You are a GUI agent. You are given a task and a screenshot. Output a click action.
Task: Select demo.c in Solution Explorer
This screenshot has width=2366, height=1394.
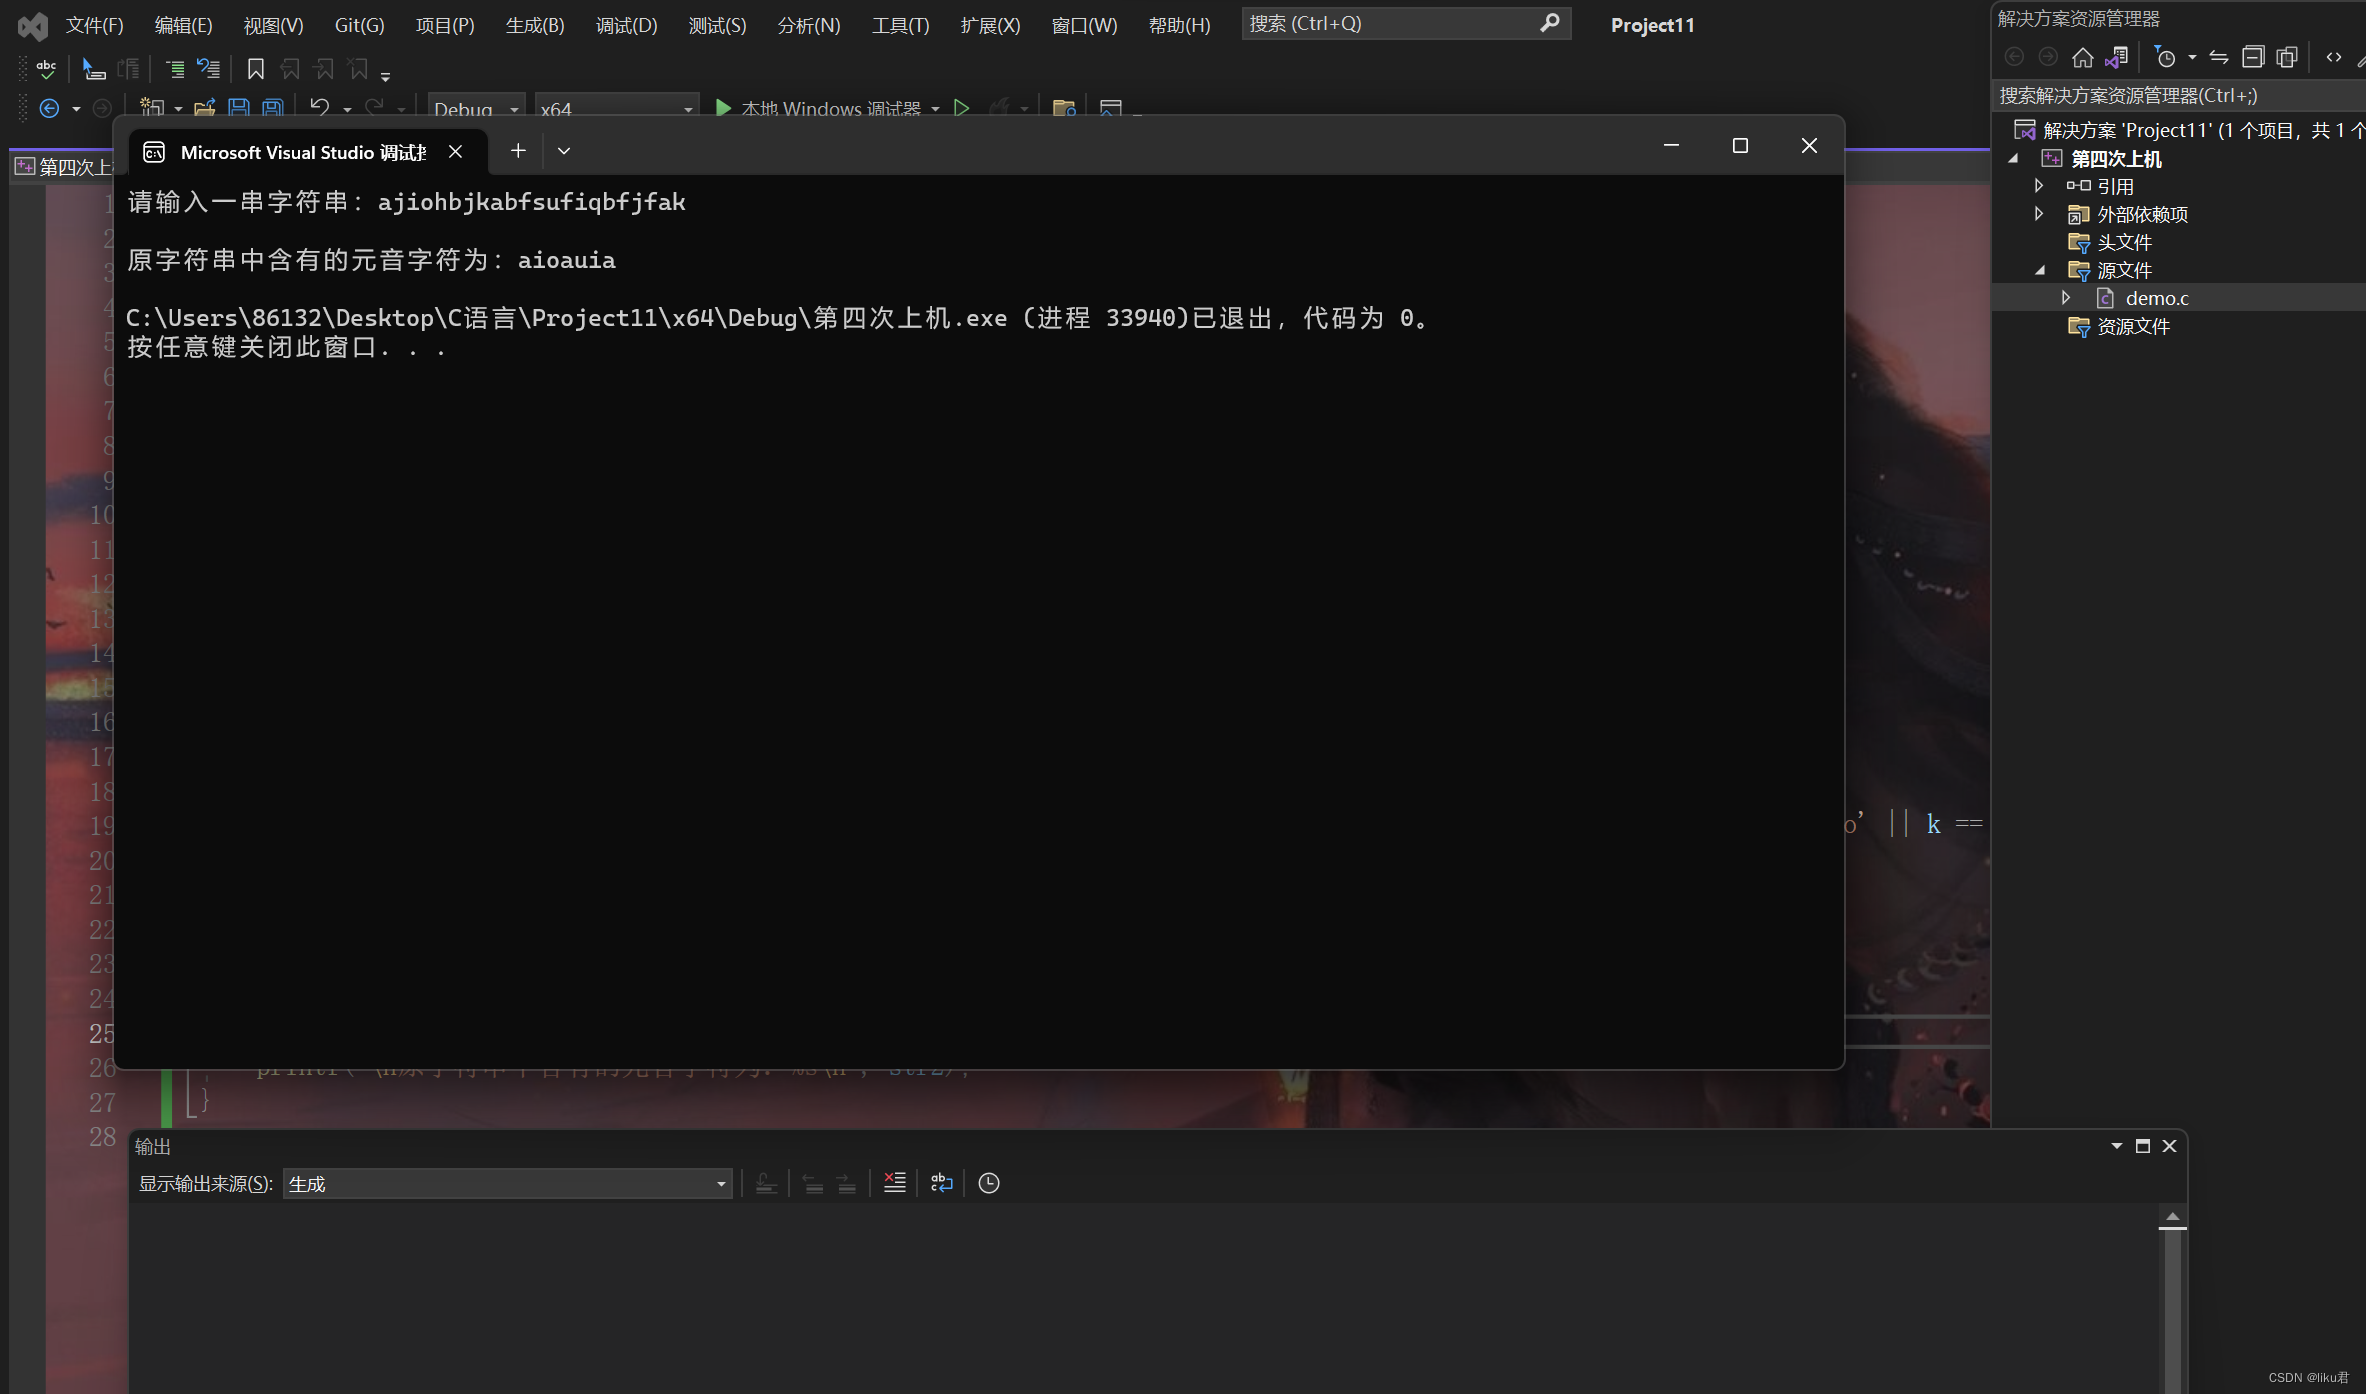(2156, 298)
